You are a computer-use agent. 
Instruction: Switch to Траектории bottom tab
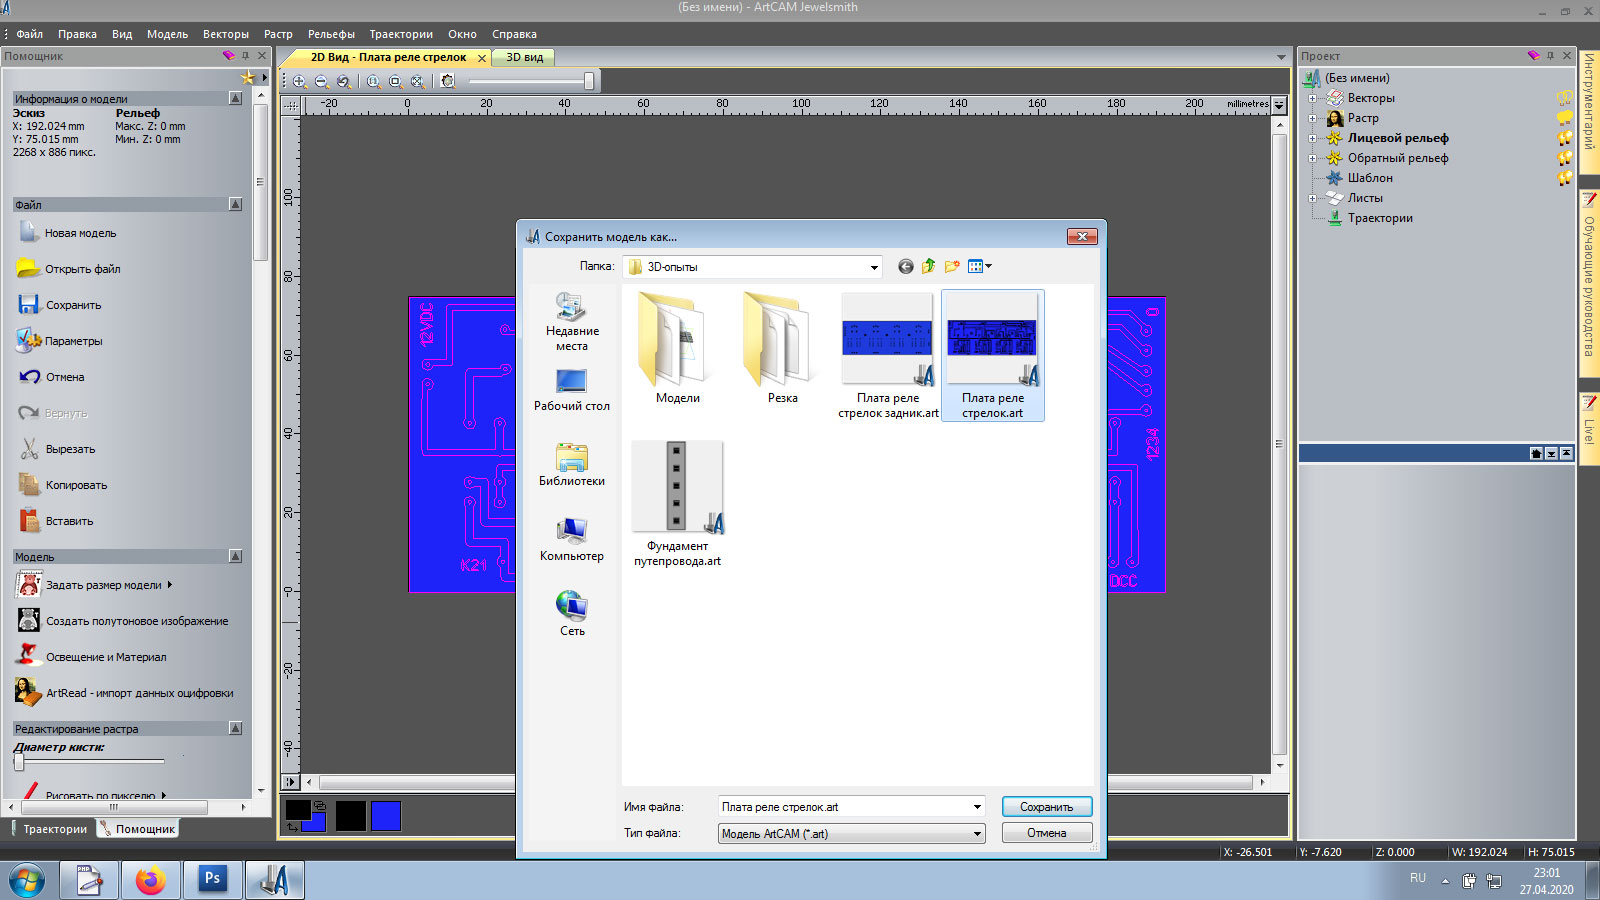coord(49,829)
